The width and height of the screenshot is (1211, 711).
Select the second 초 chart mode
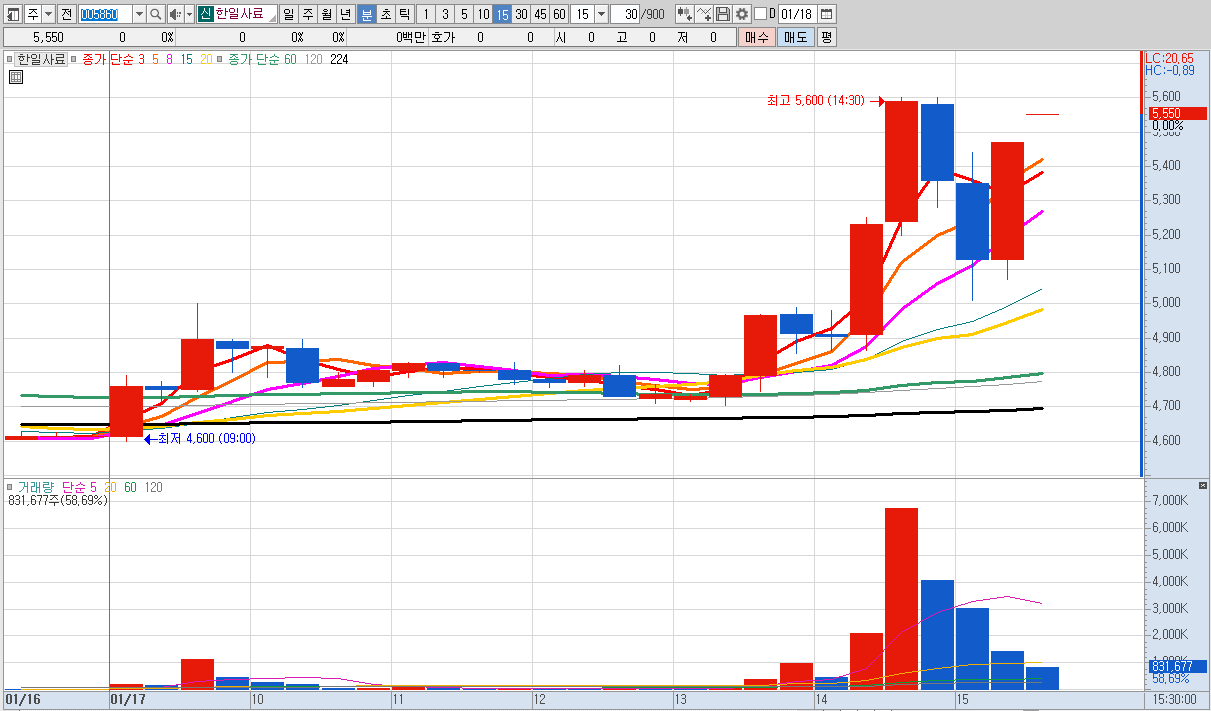coord(385,14)
